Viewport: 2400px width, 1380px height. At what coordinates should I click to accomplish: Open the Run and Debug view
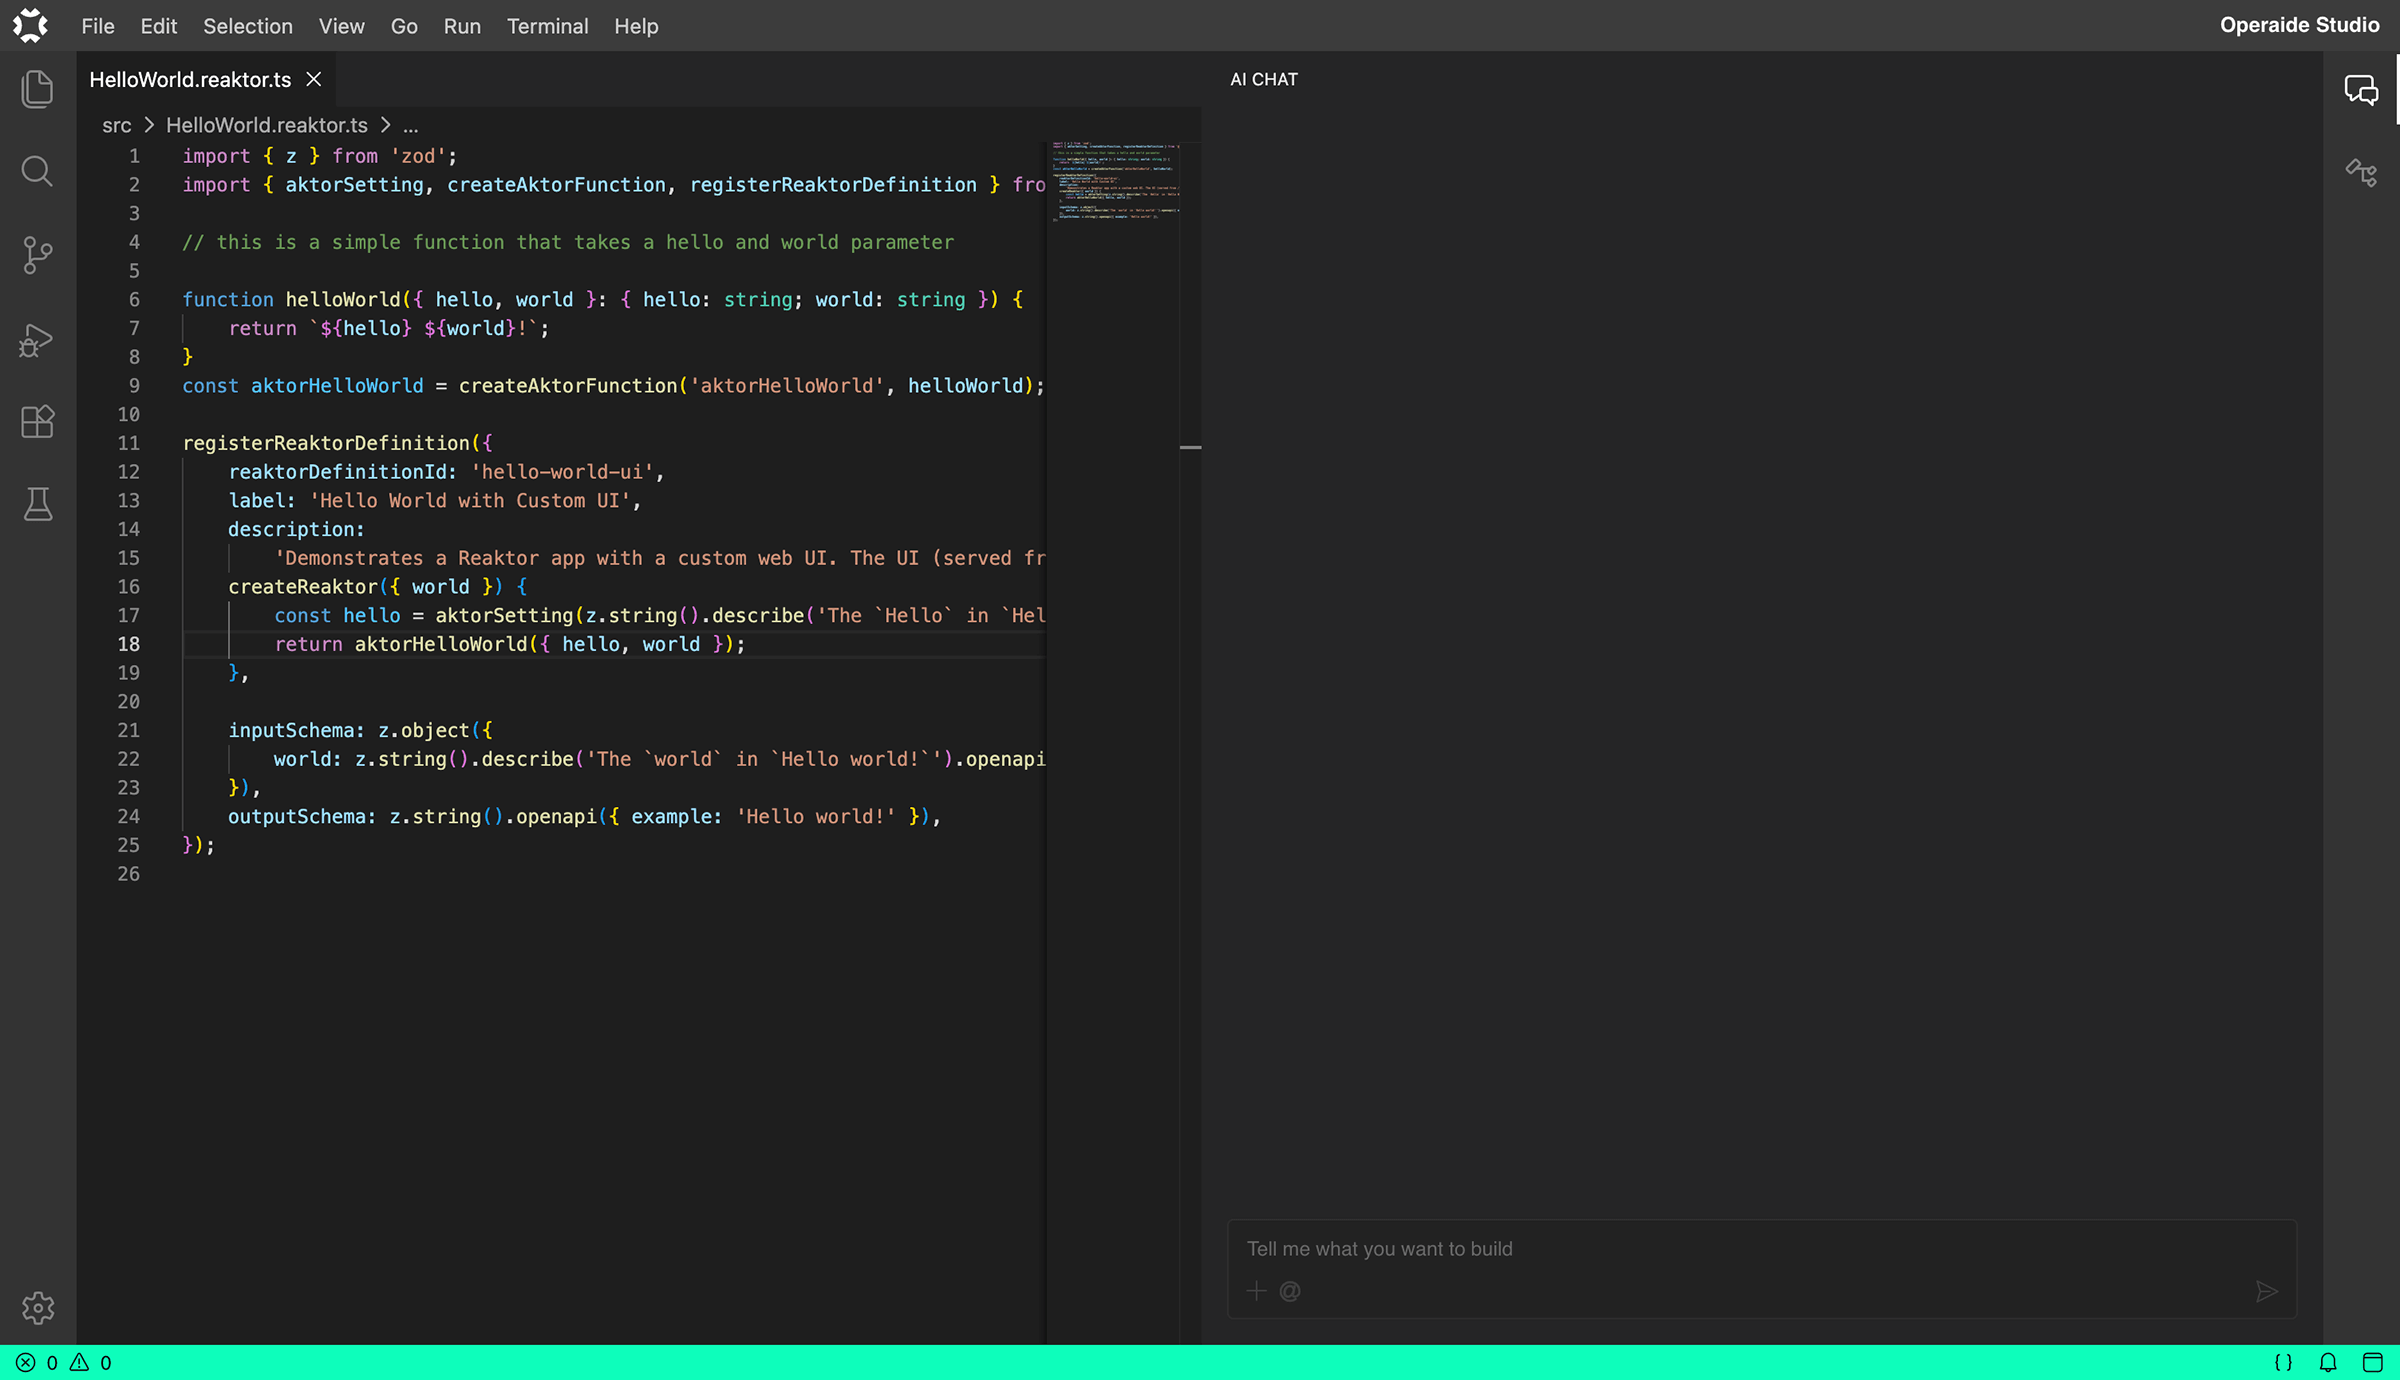(37, 340)
